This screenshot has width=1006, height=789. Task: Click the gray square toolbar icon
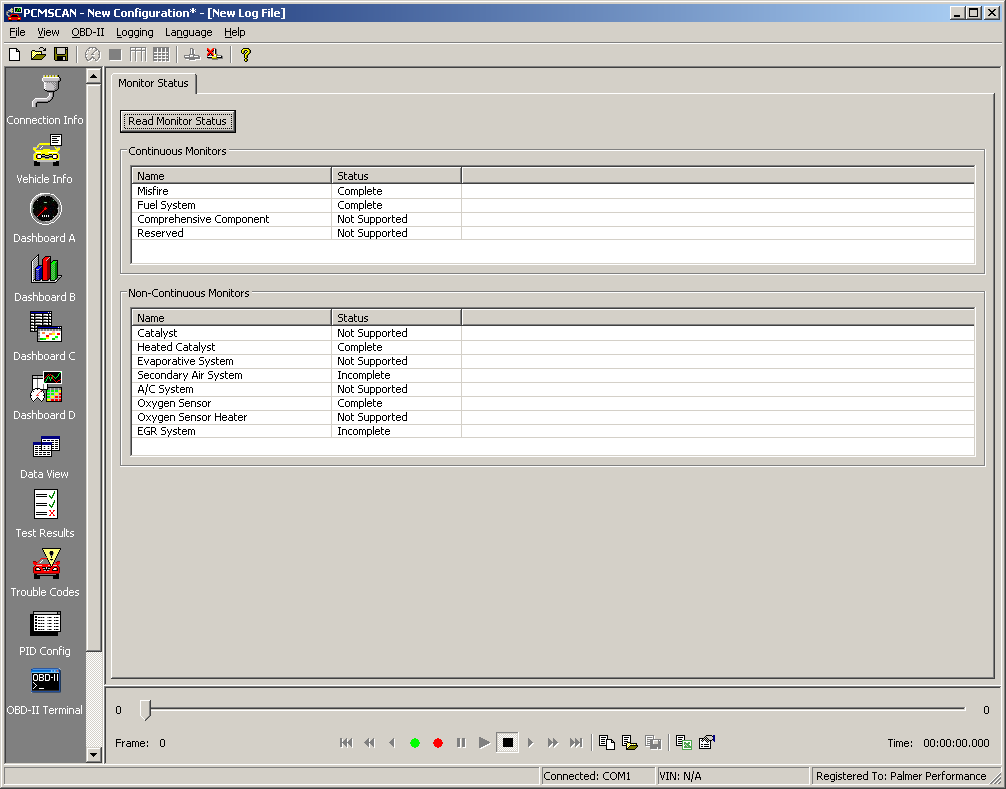point(115,55)
